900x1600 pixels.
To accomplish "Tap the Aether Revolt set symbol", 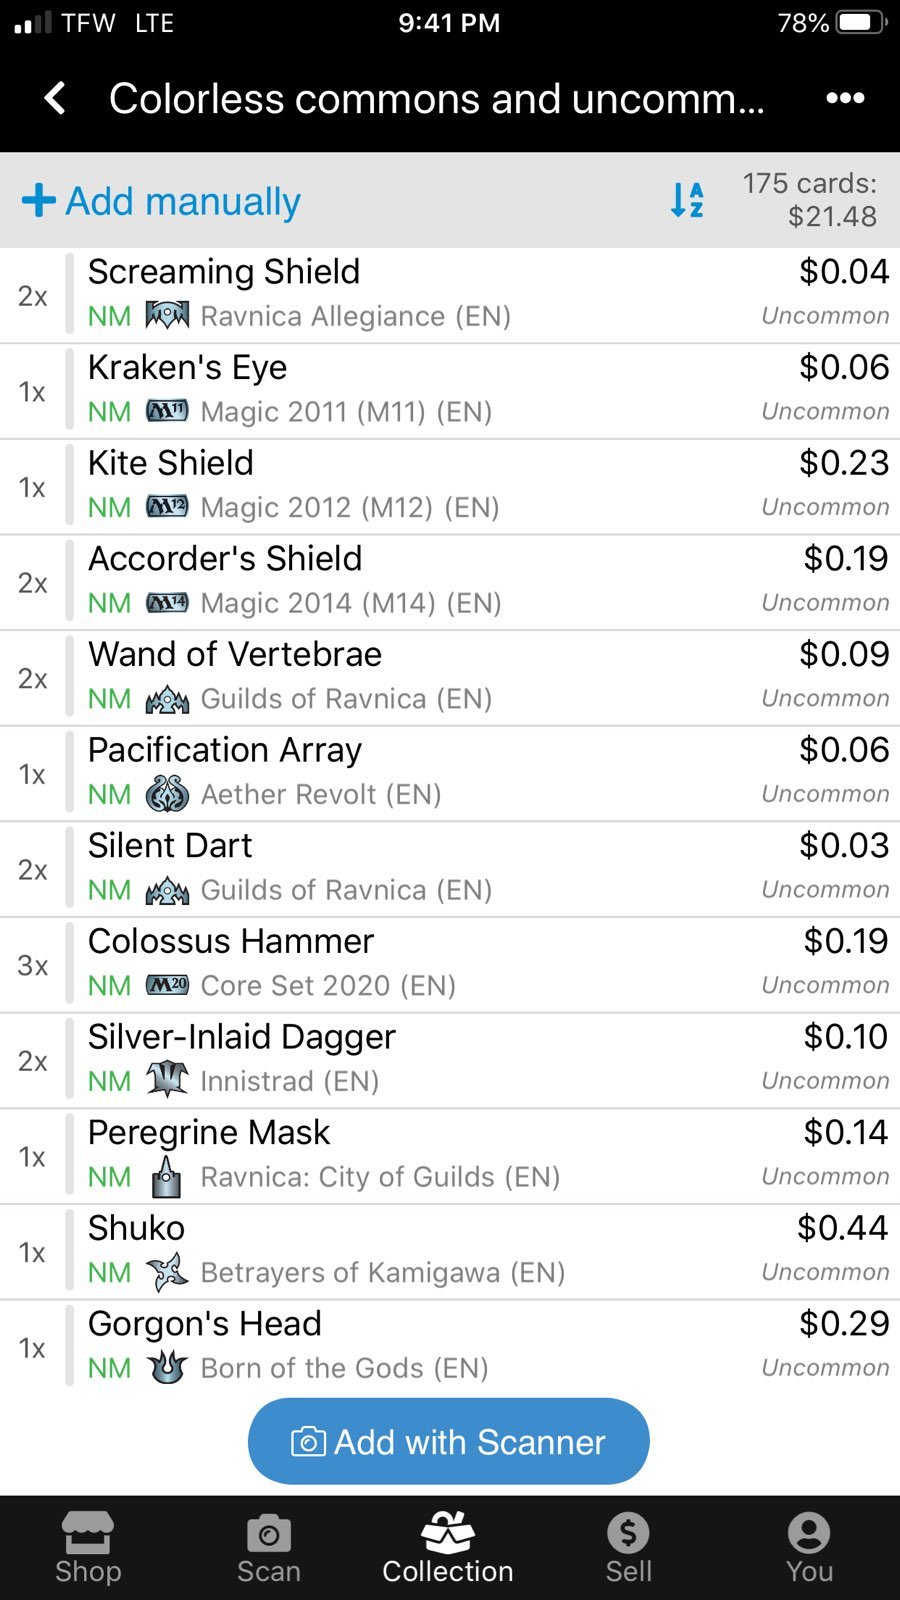I will [167, 794].
